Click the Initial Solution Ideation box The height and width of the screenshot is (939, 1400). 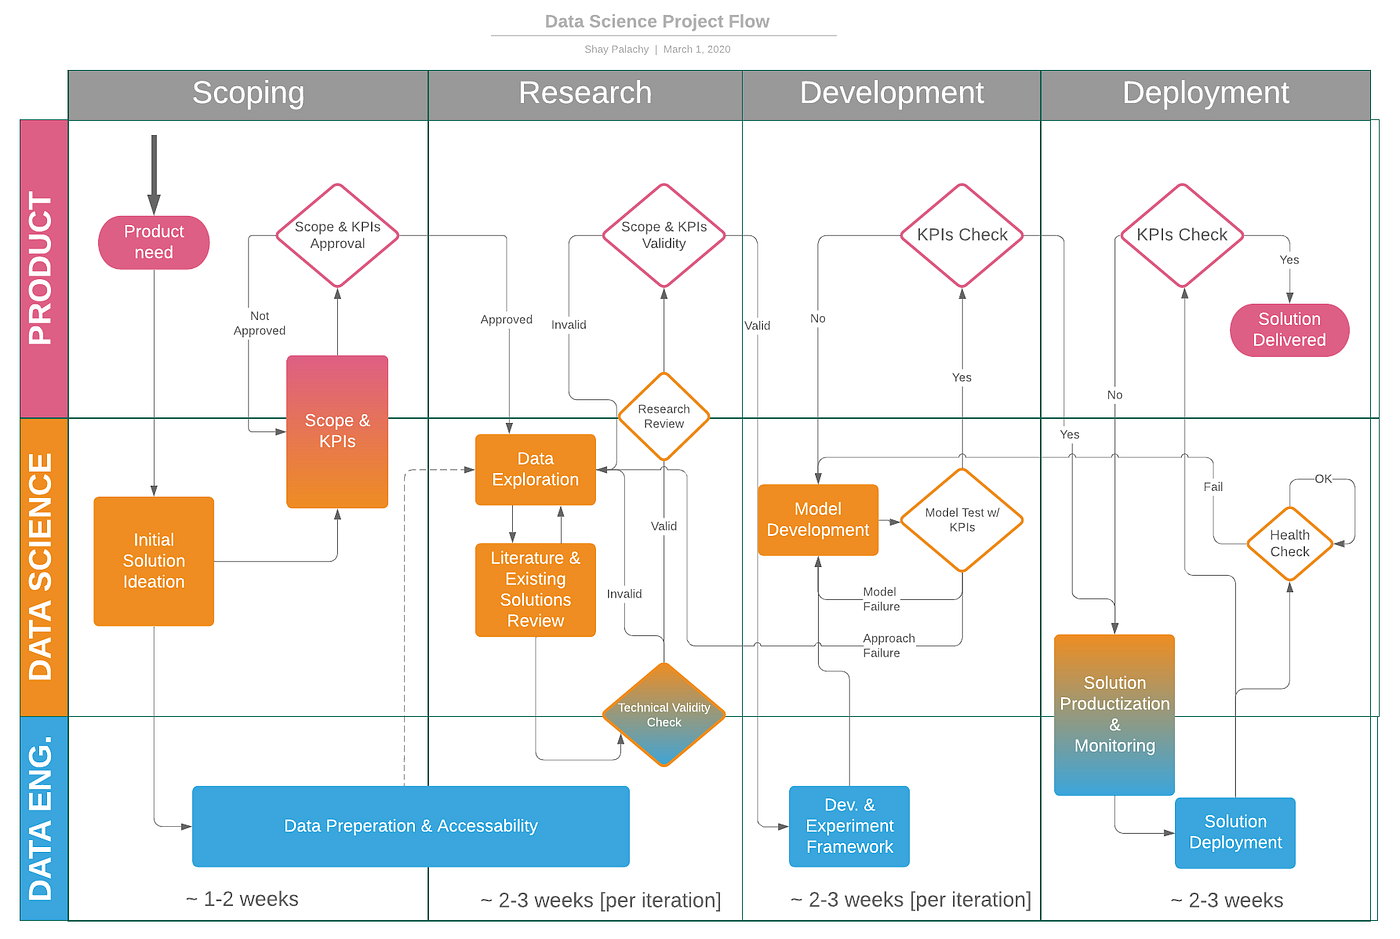tap(153, 561)
